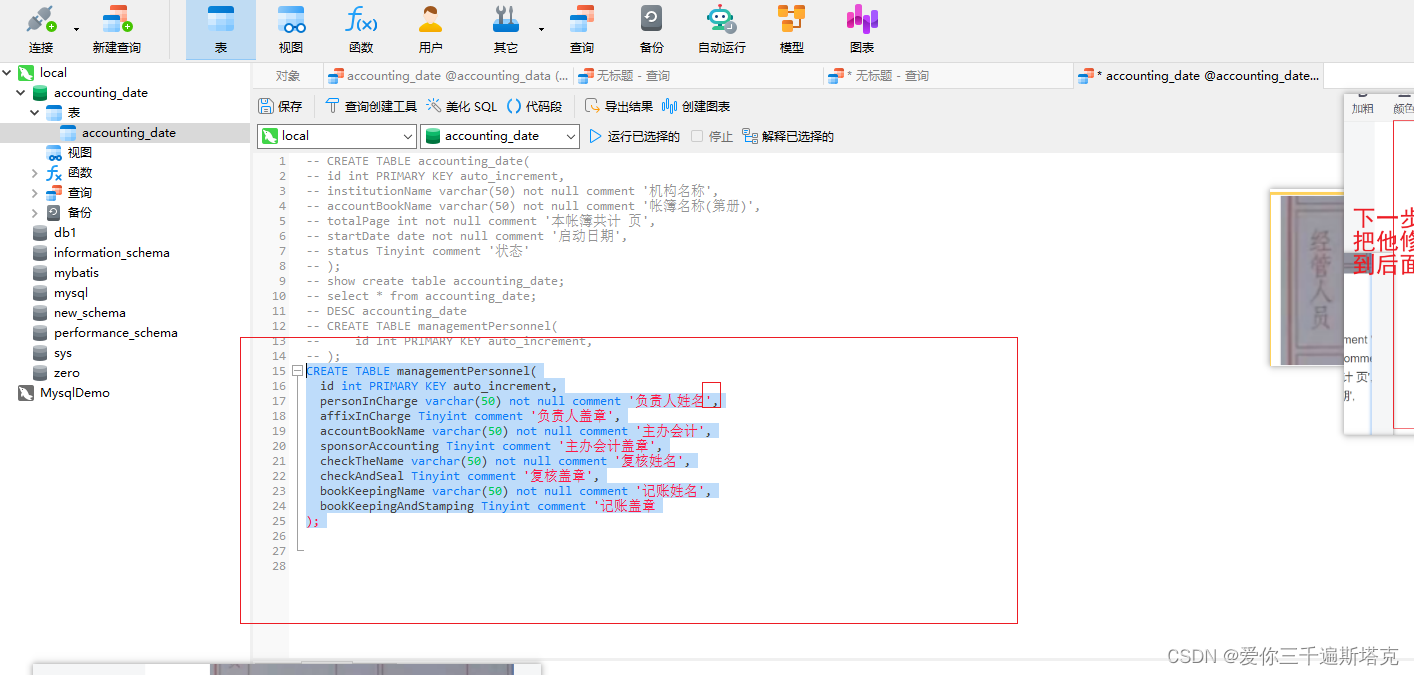
Task: Open the 视图 (Views) icon
Action: pyautogui.click(x=290, y=29)
